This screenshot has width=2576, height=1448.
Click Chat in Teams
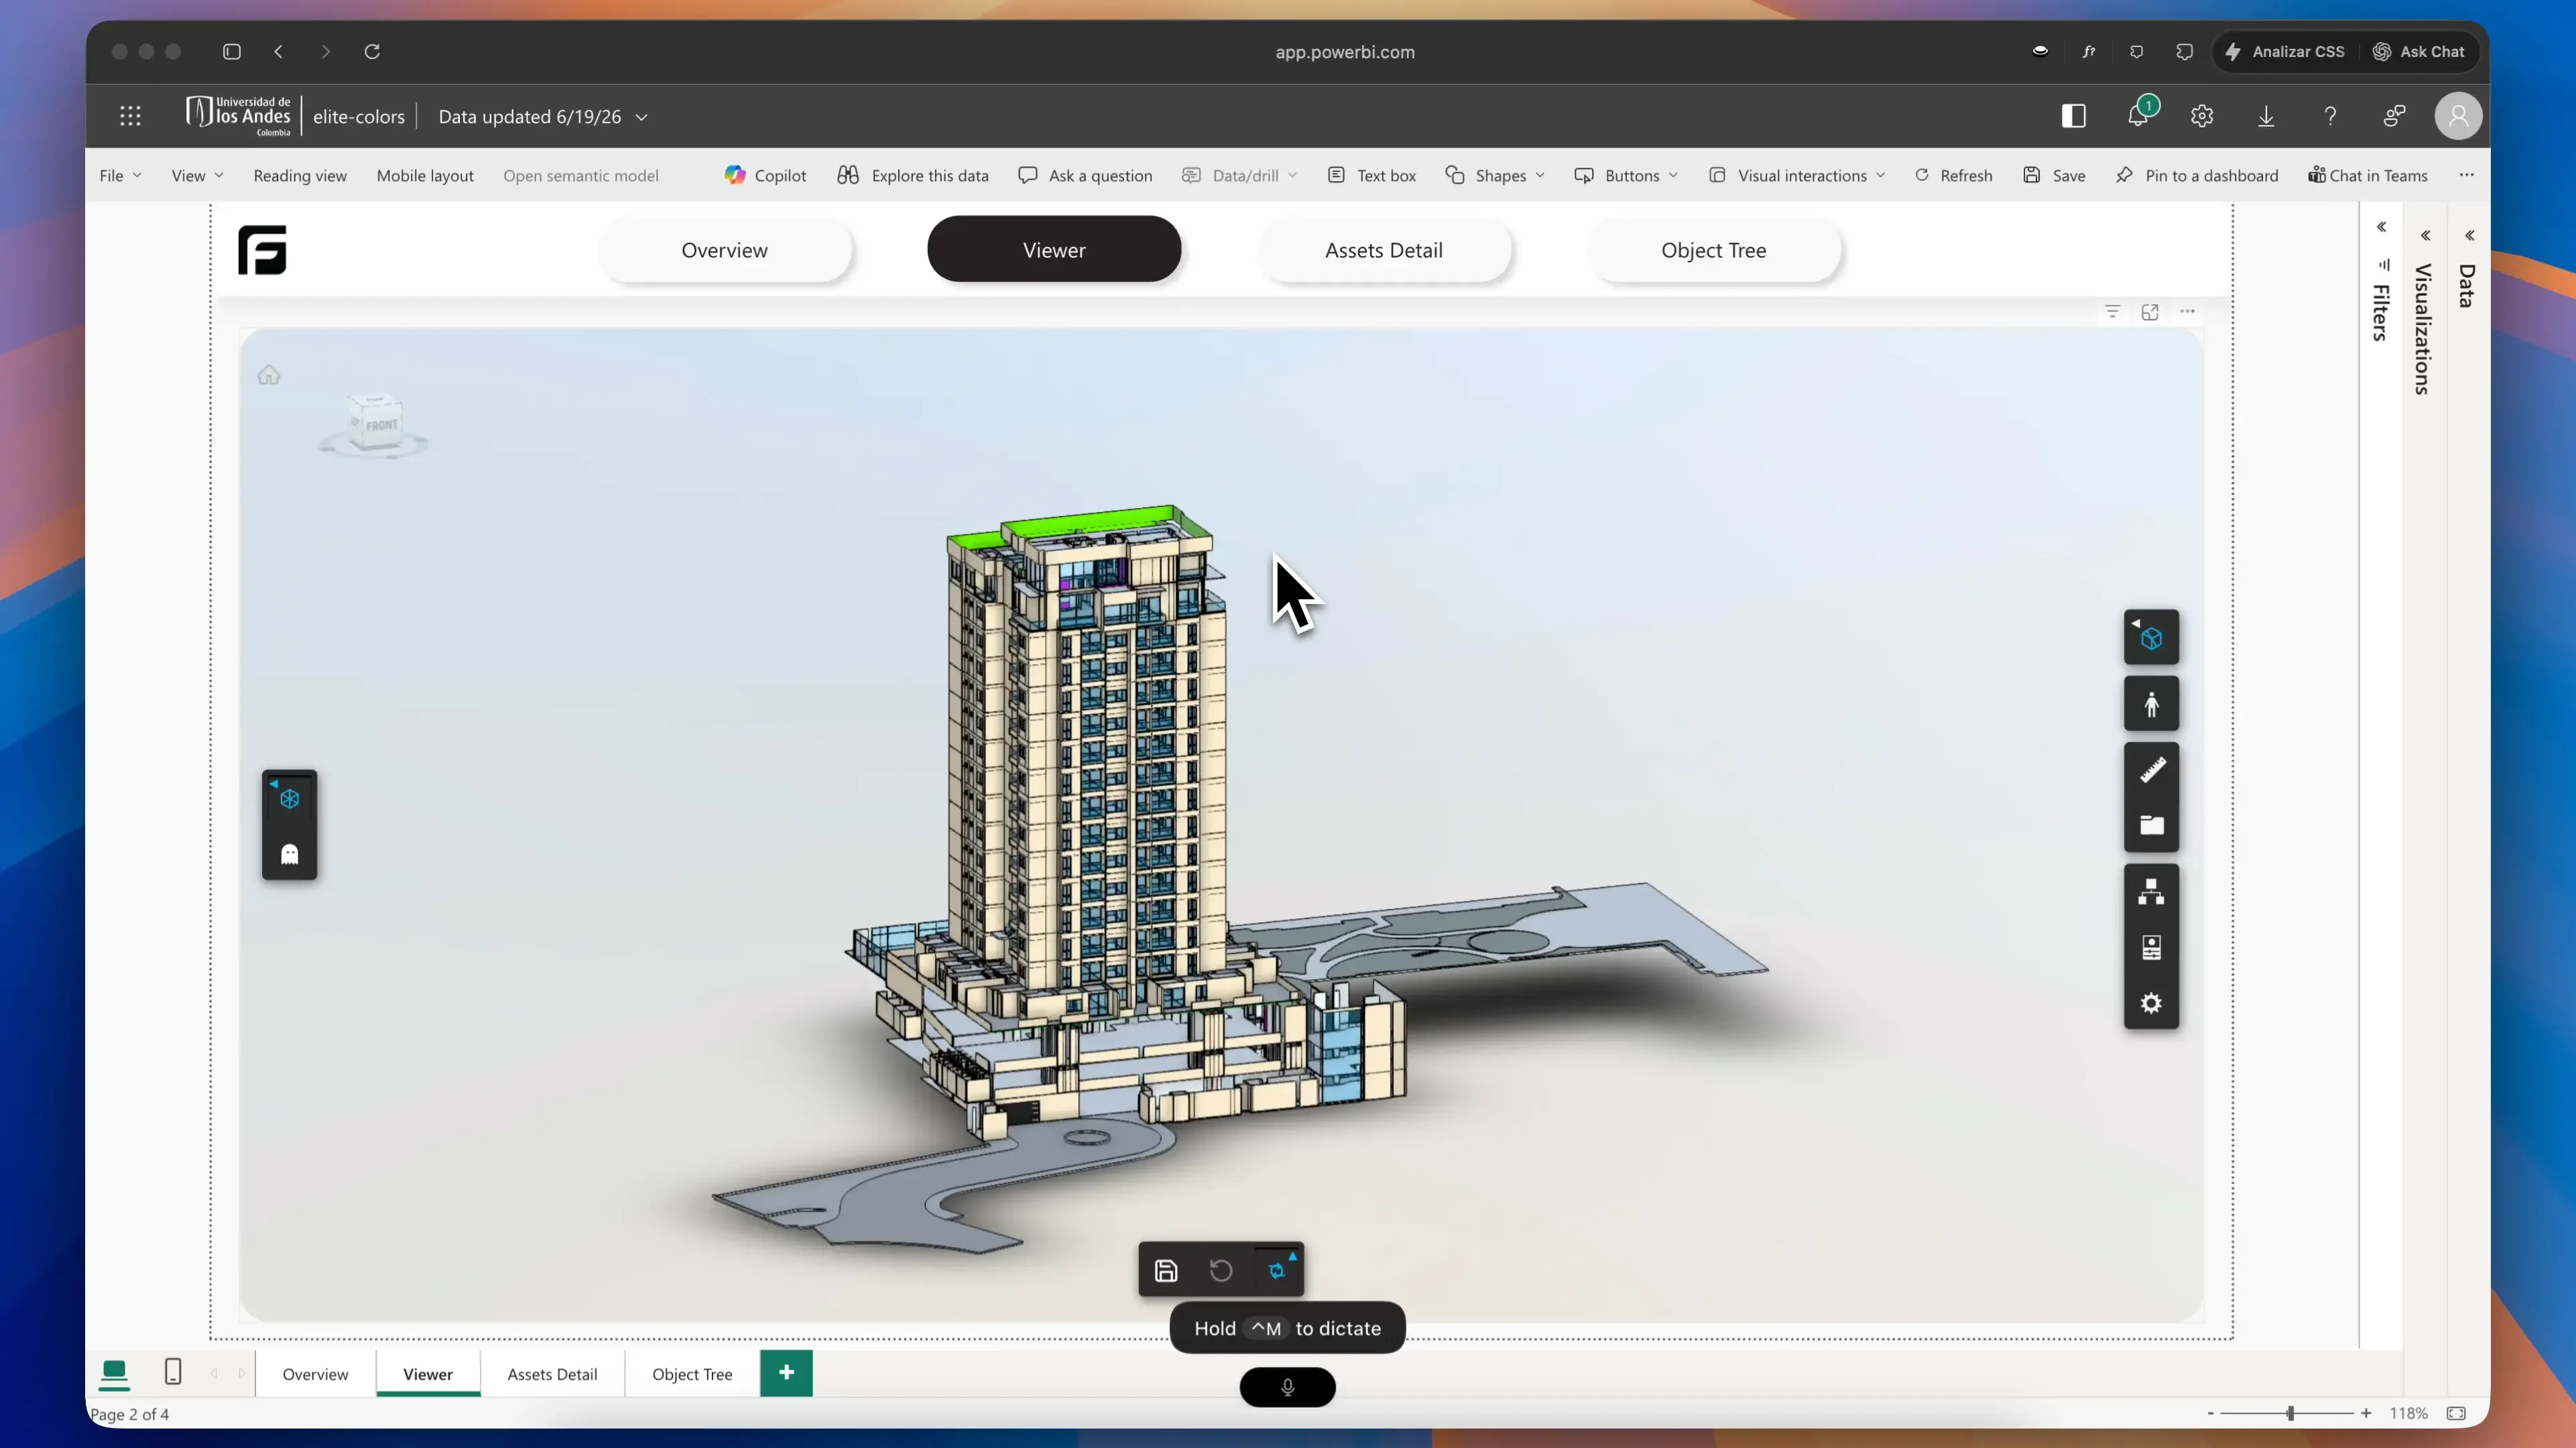point(2367,176)
